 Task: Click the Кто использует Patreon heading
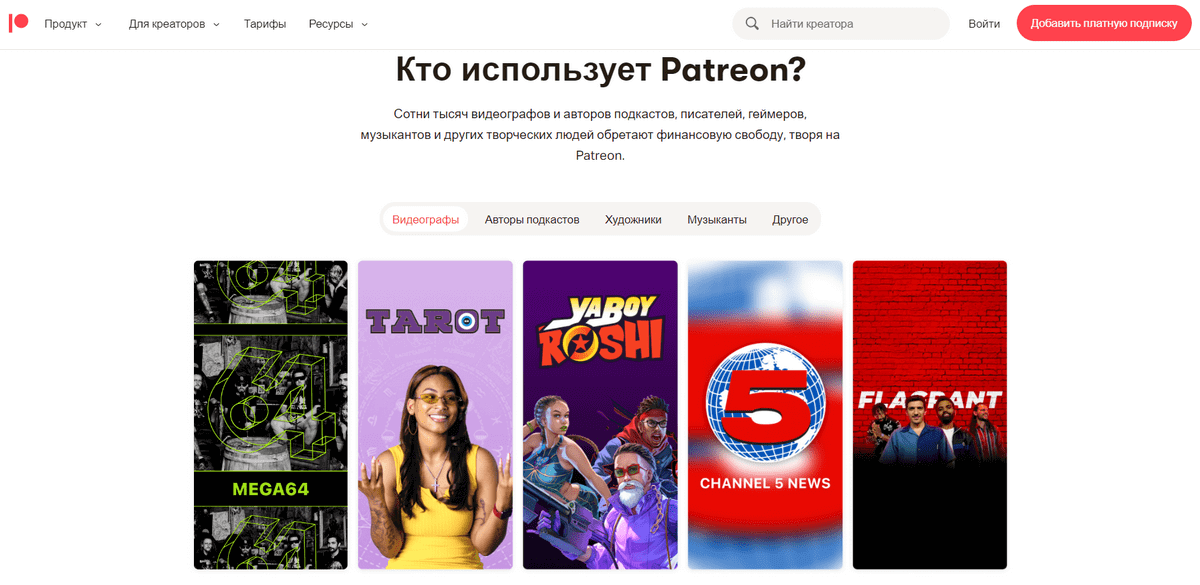click(x=600, y=70)
